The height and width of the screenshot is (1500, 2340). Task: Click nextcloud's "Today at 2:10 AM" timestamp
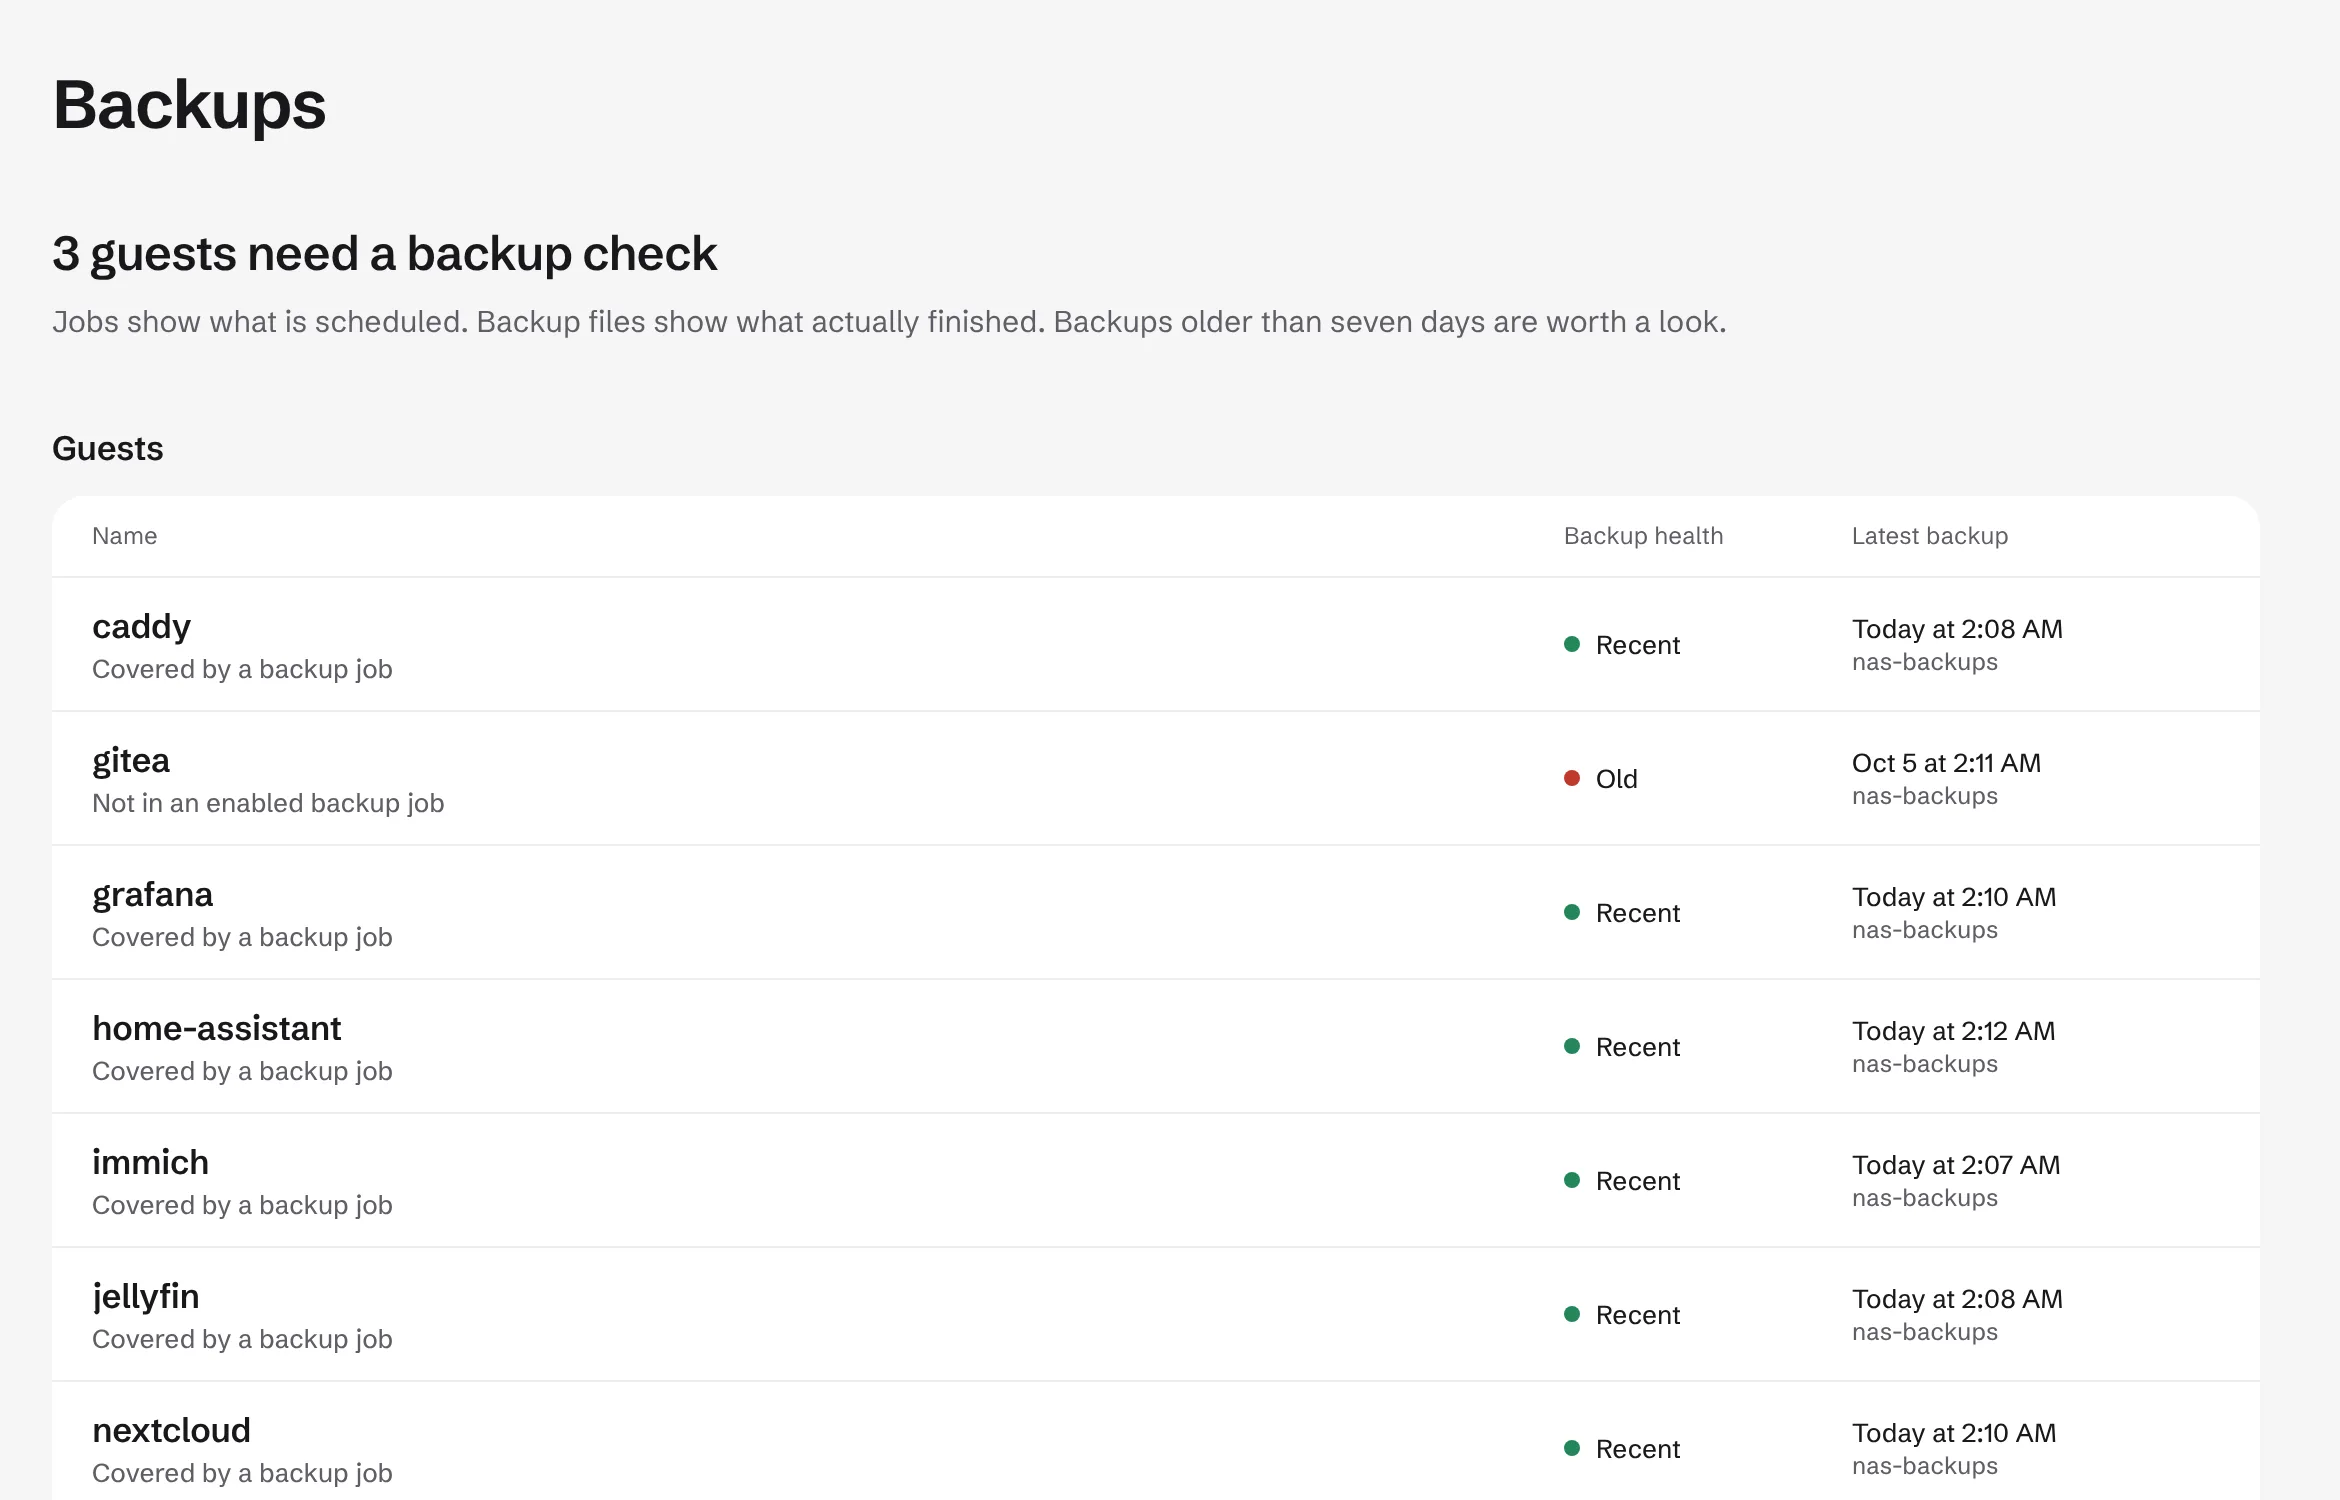[x=1954, y=1433]
